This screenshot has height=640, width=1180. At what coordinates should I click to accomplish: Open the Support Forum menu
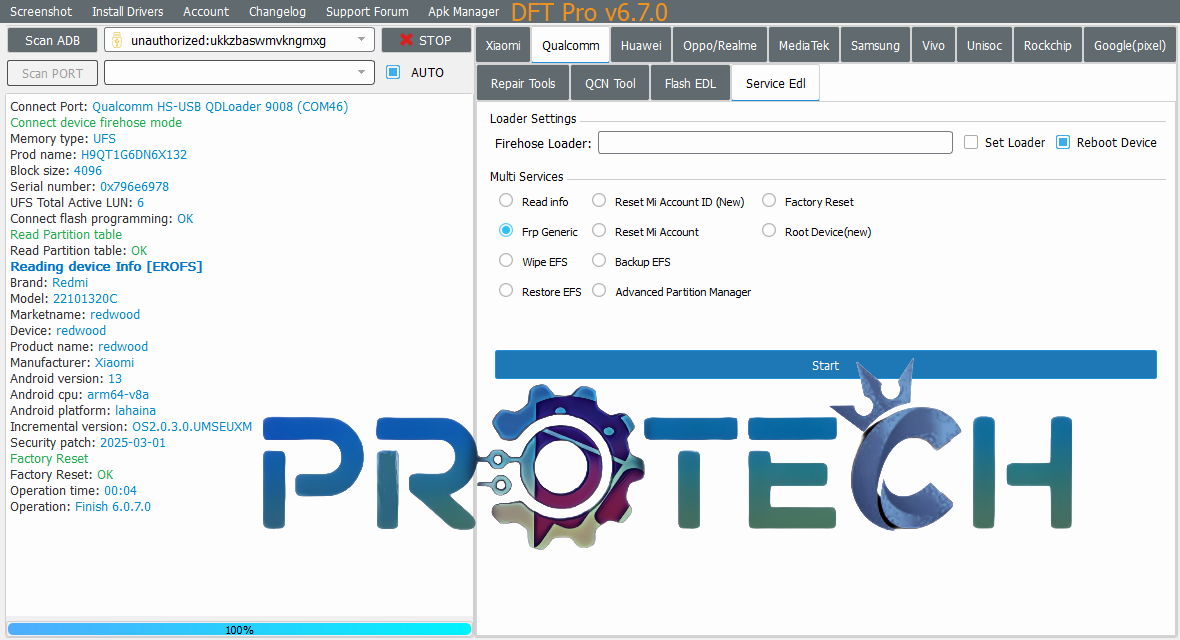pyautogui.click(x=366, y=11)
